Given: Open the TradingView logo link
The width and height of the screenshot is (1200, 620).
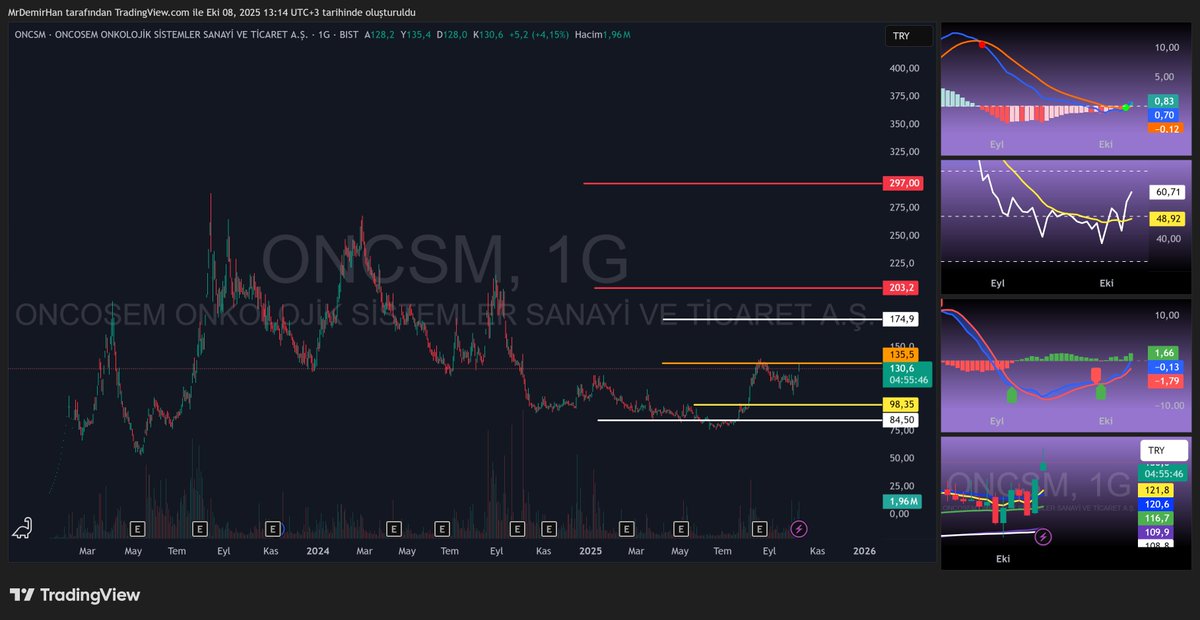Looking at the screenshot, I should [74, 595].
